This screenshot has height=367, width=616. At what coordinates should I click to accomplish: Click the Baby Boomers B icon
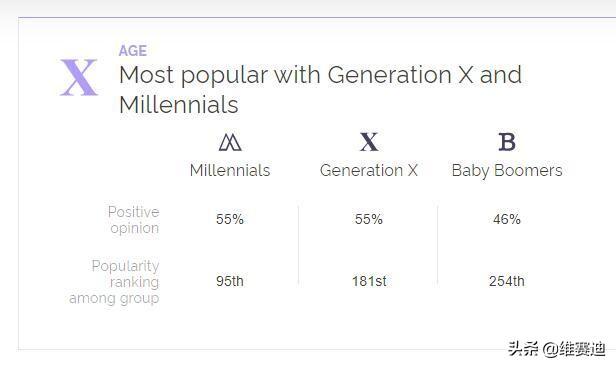coord(507,142)
